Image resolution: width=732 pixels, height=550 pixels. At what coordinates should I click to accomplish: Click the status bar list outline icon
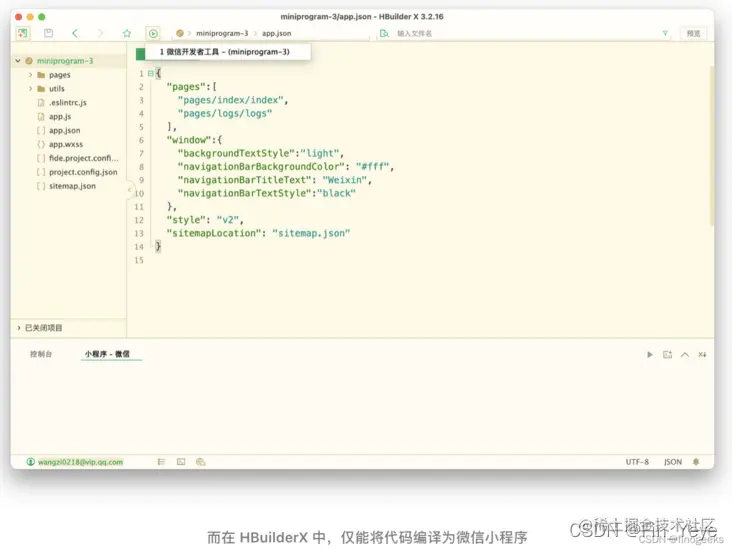162,462
